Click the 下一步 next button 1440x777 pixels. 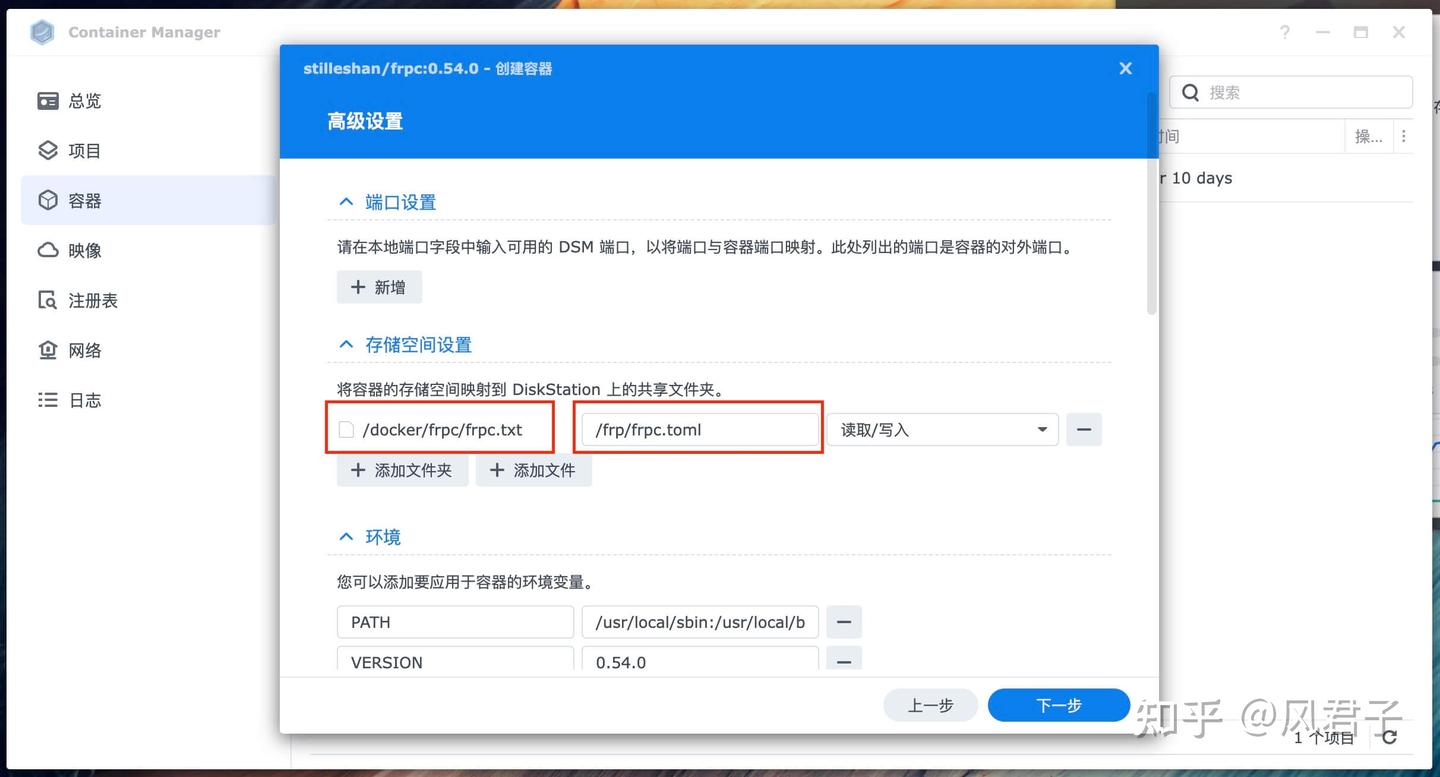pyautogui.click(x=1058, y=705)
